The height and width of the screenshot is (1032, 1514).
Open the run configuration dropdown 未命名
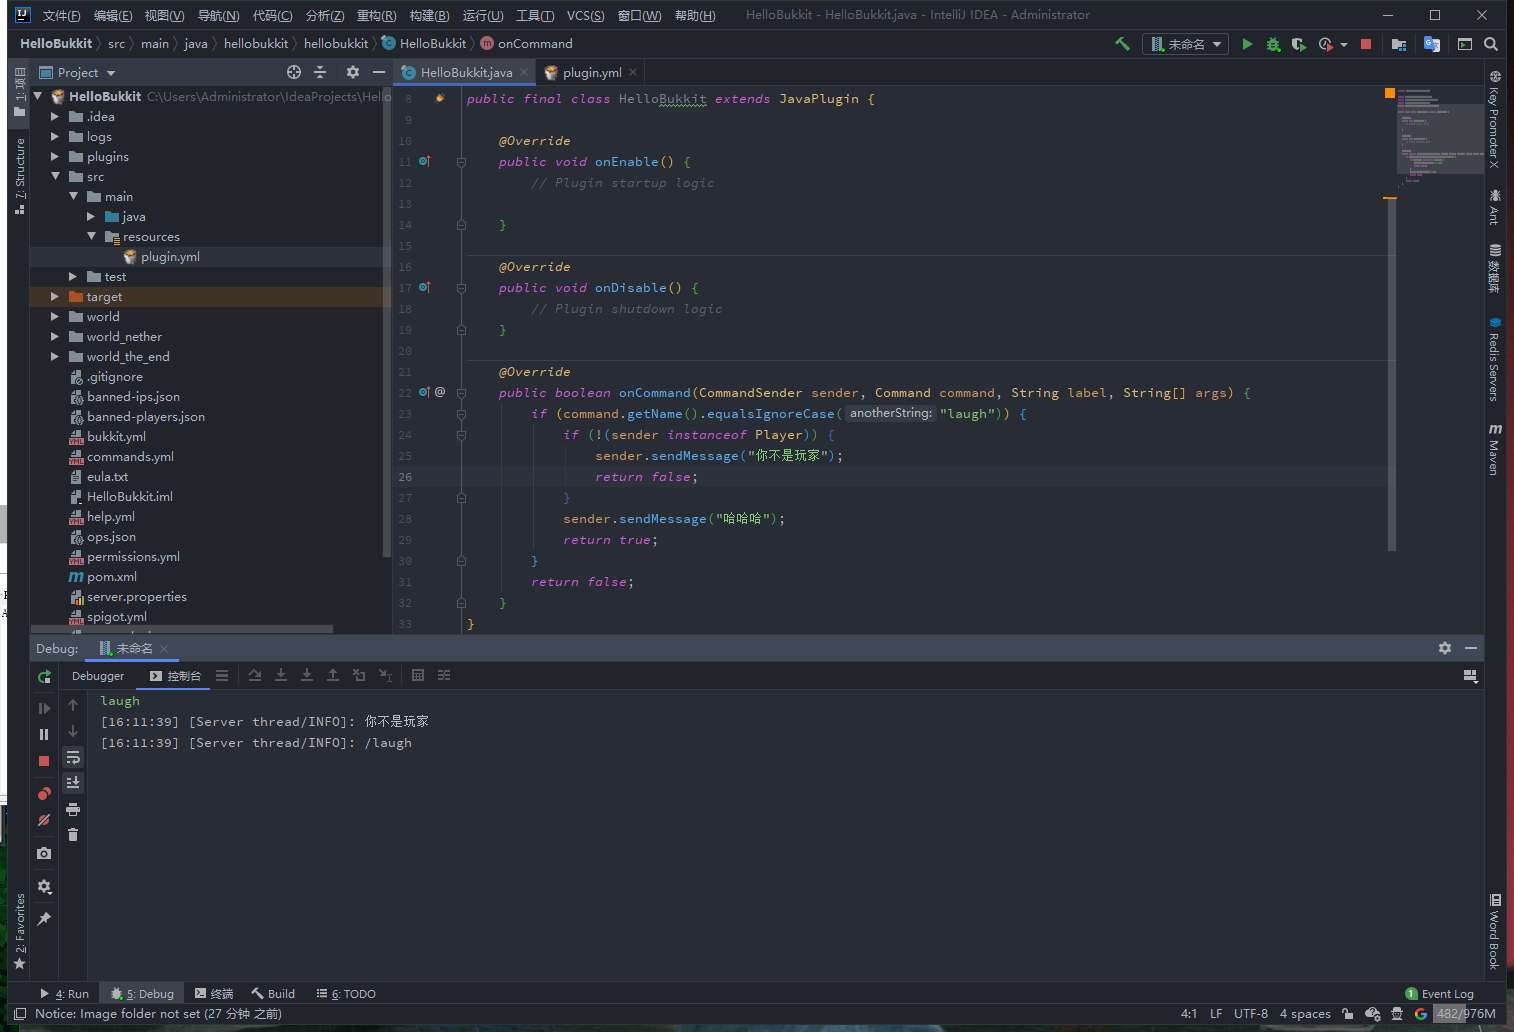[x=1186, y=44]
